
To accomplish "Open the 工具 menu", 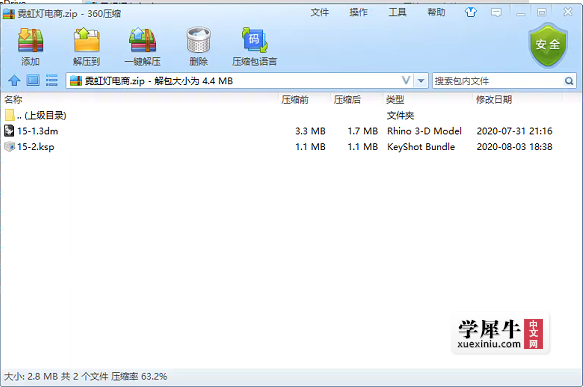I will tap(397, 12).
